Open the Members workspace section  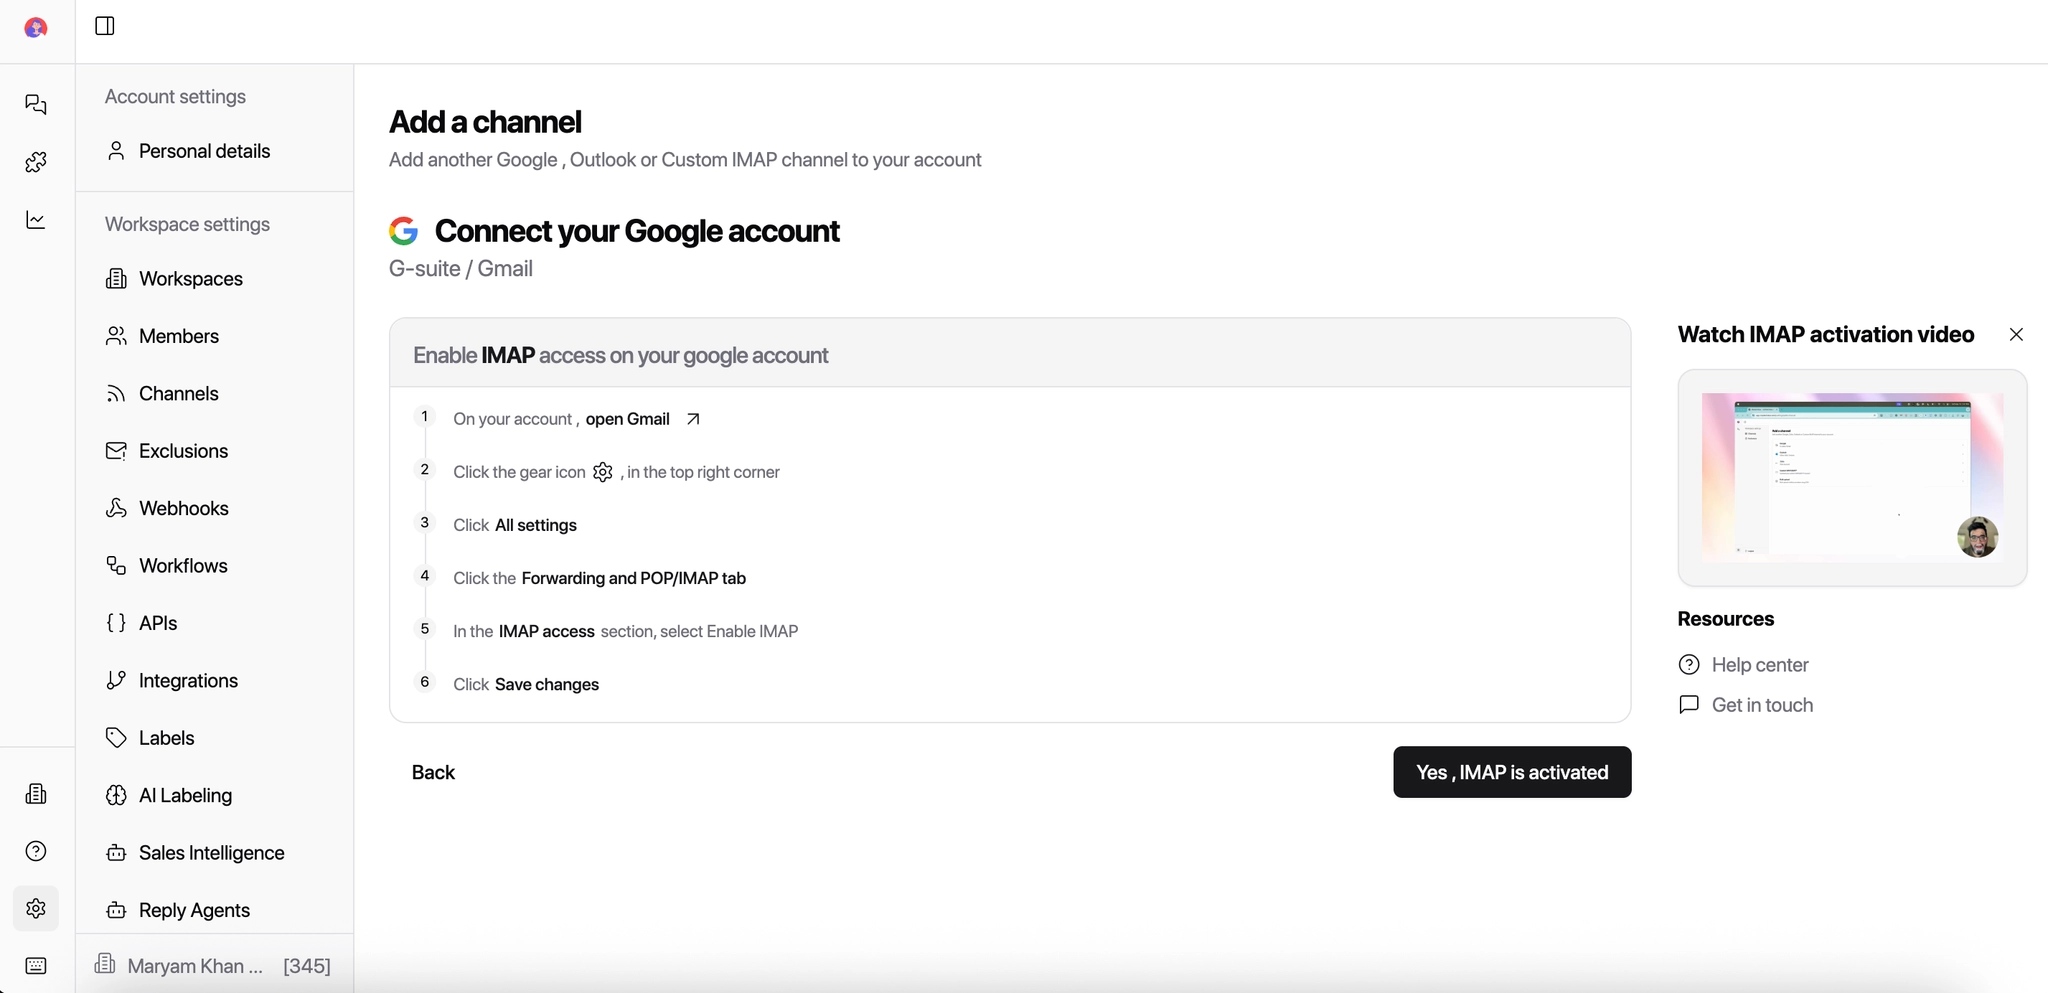[179, 336]
